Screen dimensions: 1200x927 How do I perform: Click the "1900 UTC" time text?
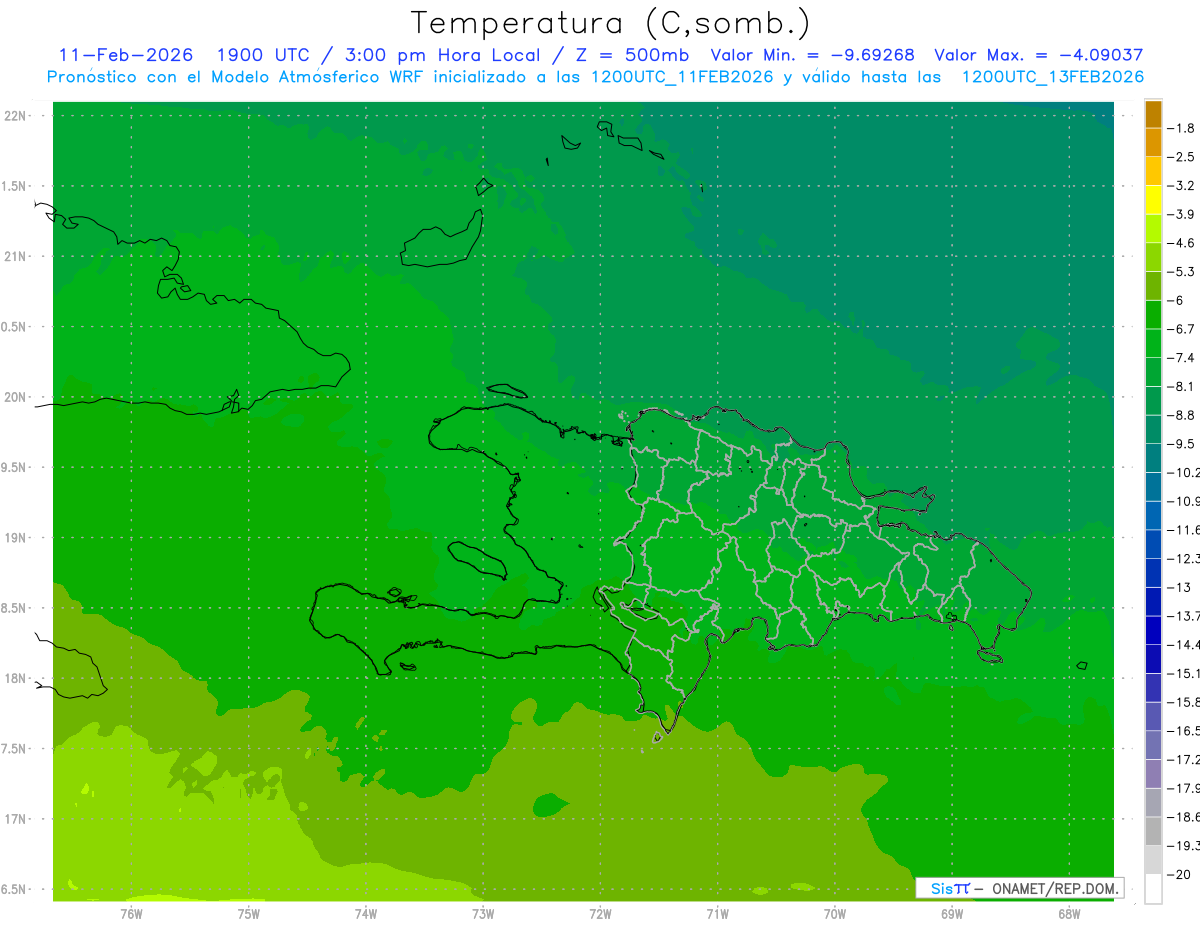tap(264, 55)
